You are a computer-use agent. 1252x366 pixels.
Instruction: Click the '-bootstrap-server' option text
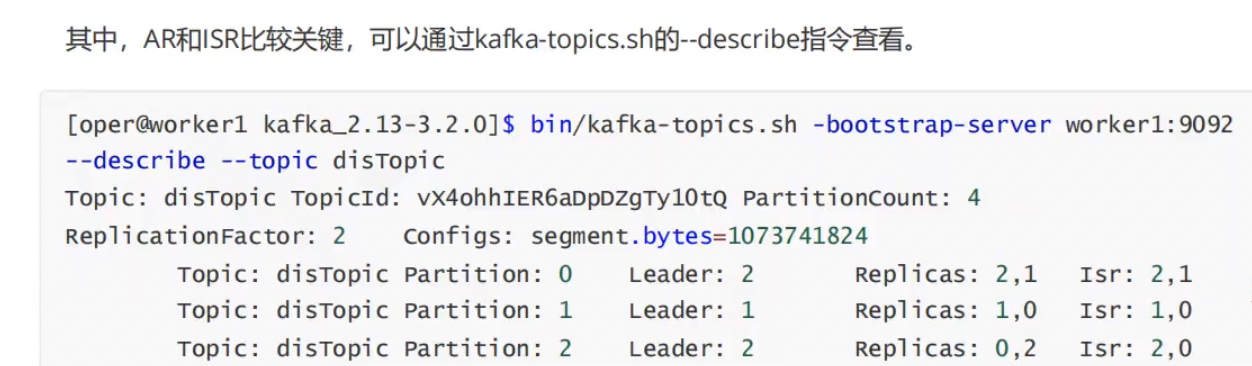931,125
